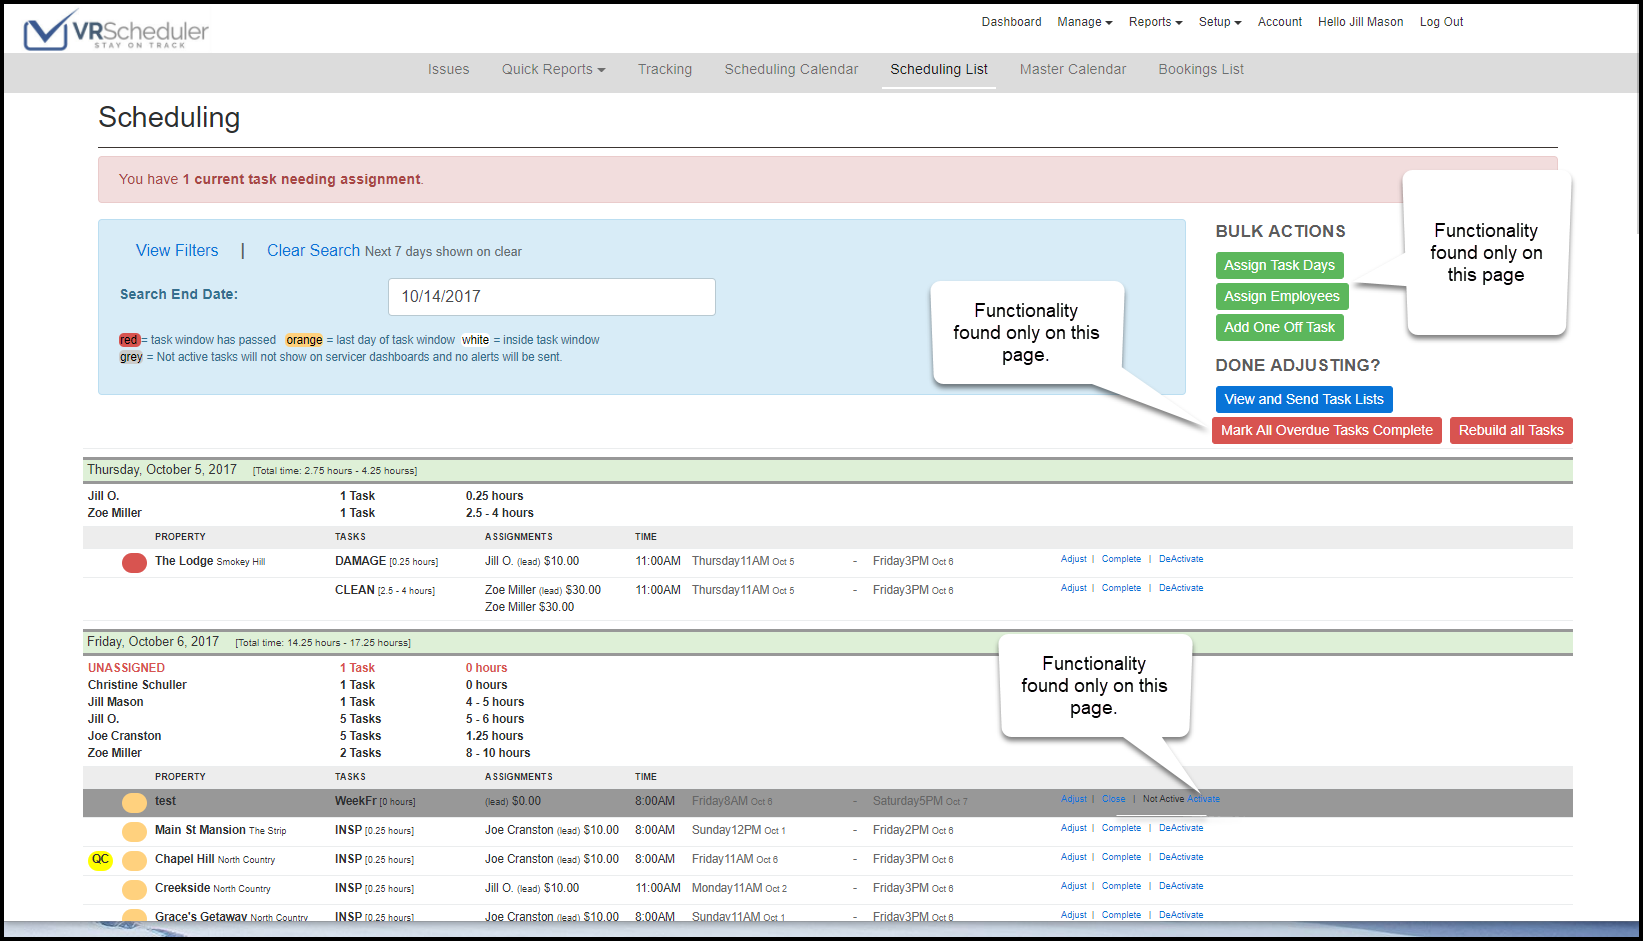Click DeActivate for Main St Mansion

1181,828
